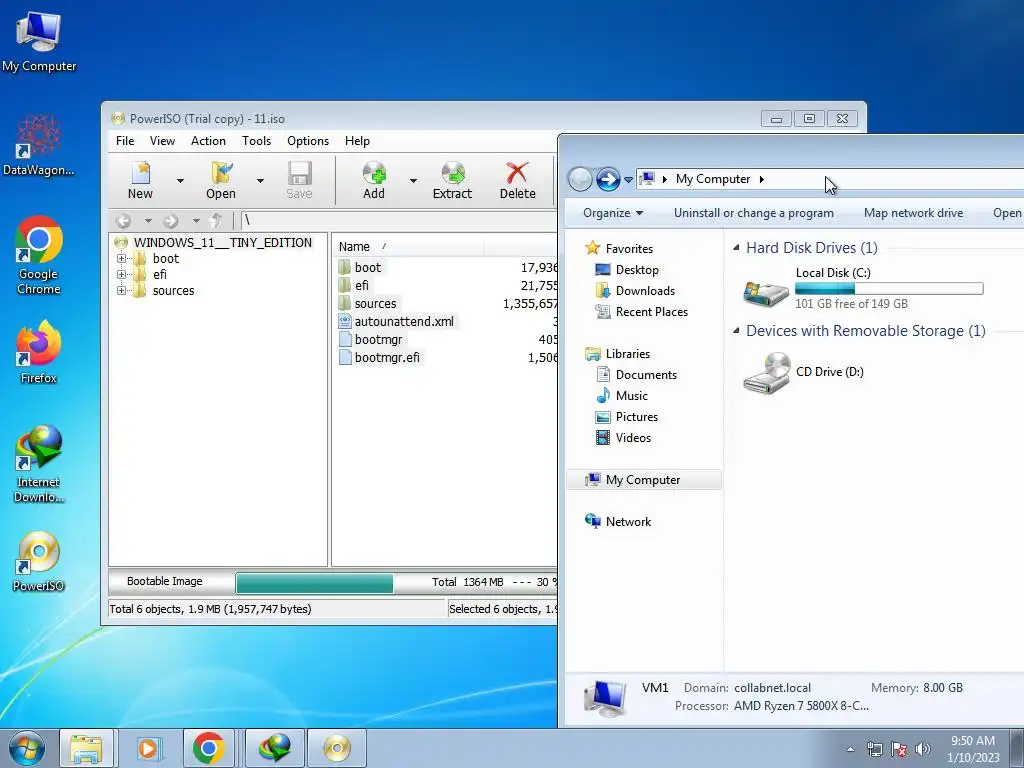Open the Action menu in PowerISO

(x=208, y=141)
